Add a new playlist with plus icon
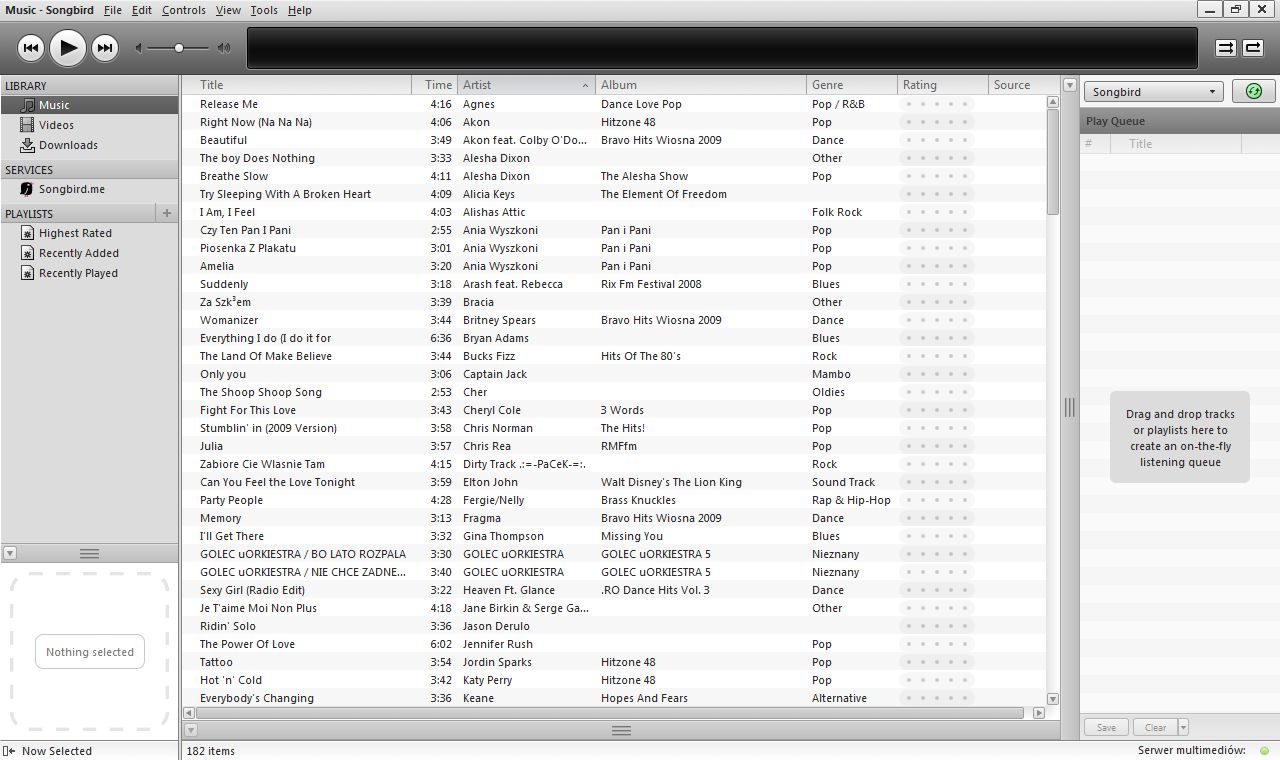Screen dimensions: 1280x760 point(167,213)
